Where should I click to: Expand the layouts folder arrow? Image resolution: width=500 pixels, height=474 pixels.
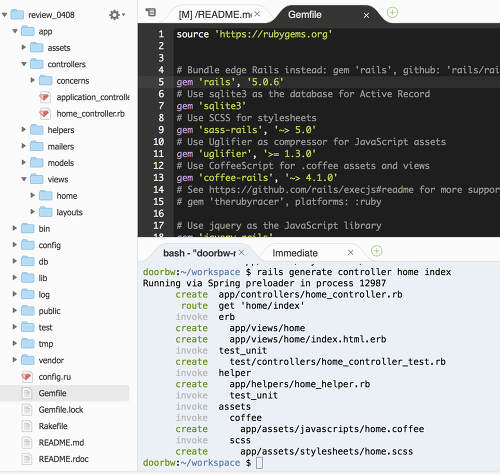coord(33,211)
